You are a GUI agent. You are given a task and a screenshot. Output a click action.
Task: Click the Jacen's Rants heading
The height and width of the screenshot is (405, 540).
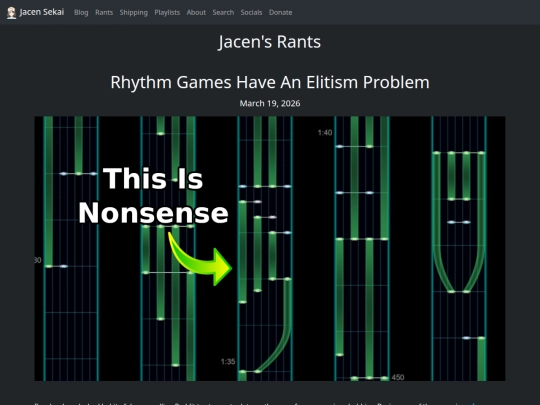pyautogui.click(x=270, y=42)
